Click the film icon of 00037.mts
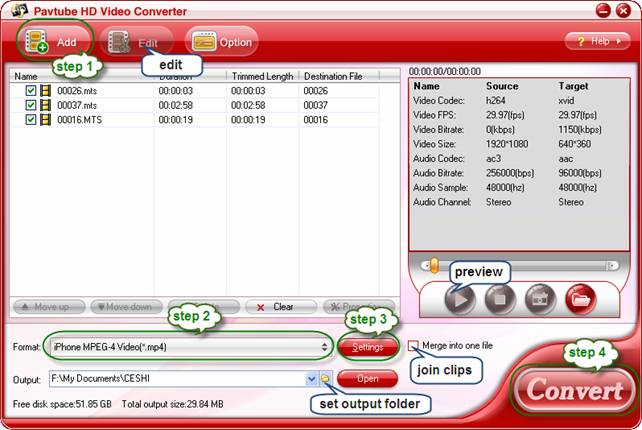The image size is (642, 430). 45,105
